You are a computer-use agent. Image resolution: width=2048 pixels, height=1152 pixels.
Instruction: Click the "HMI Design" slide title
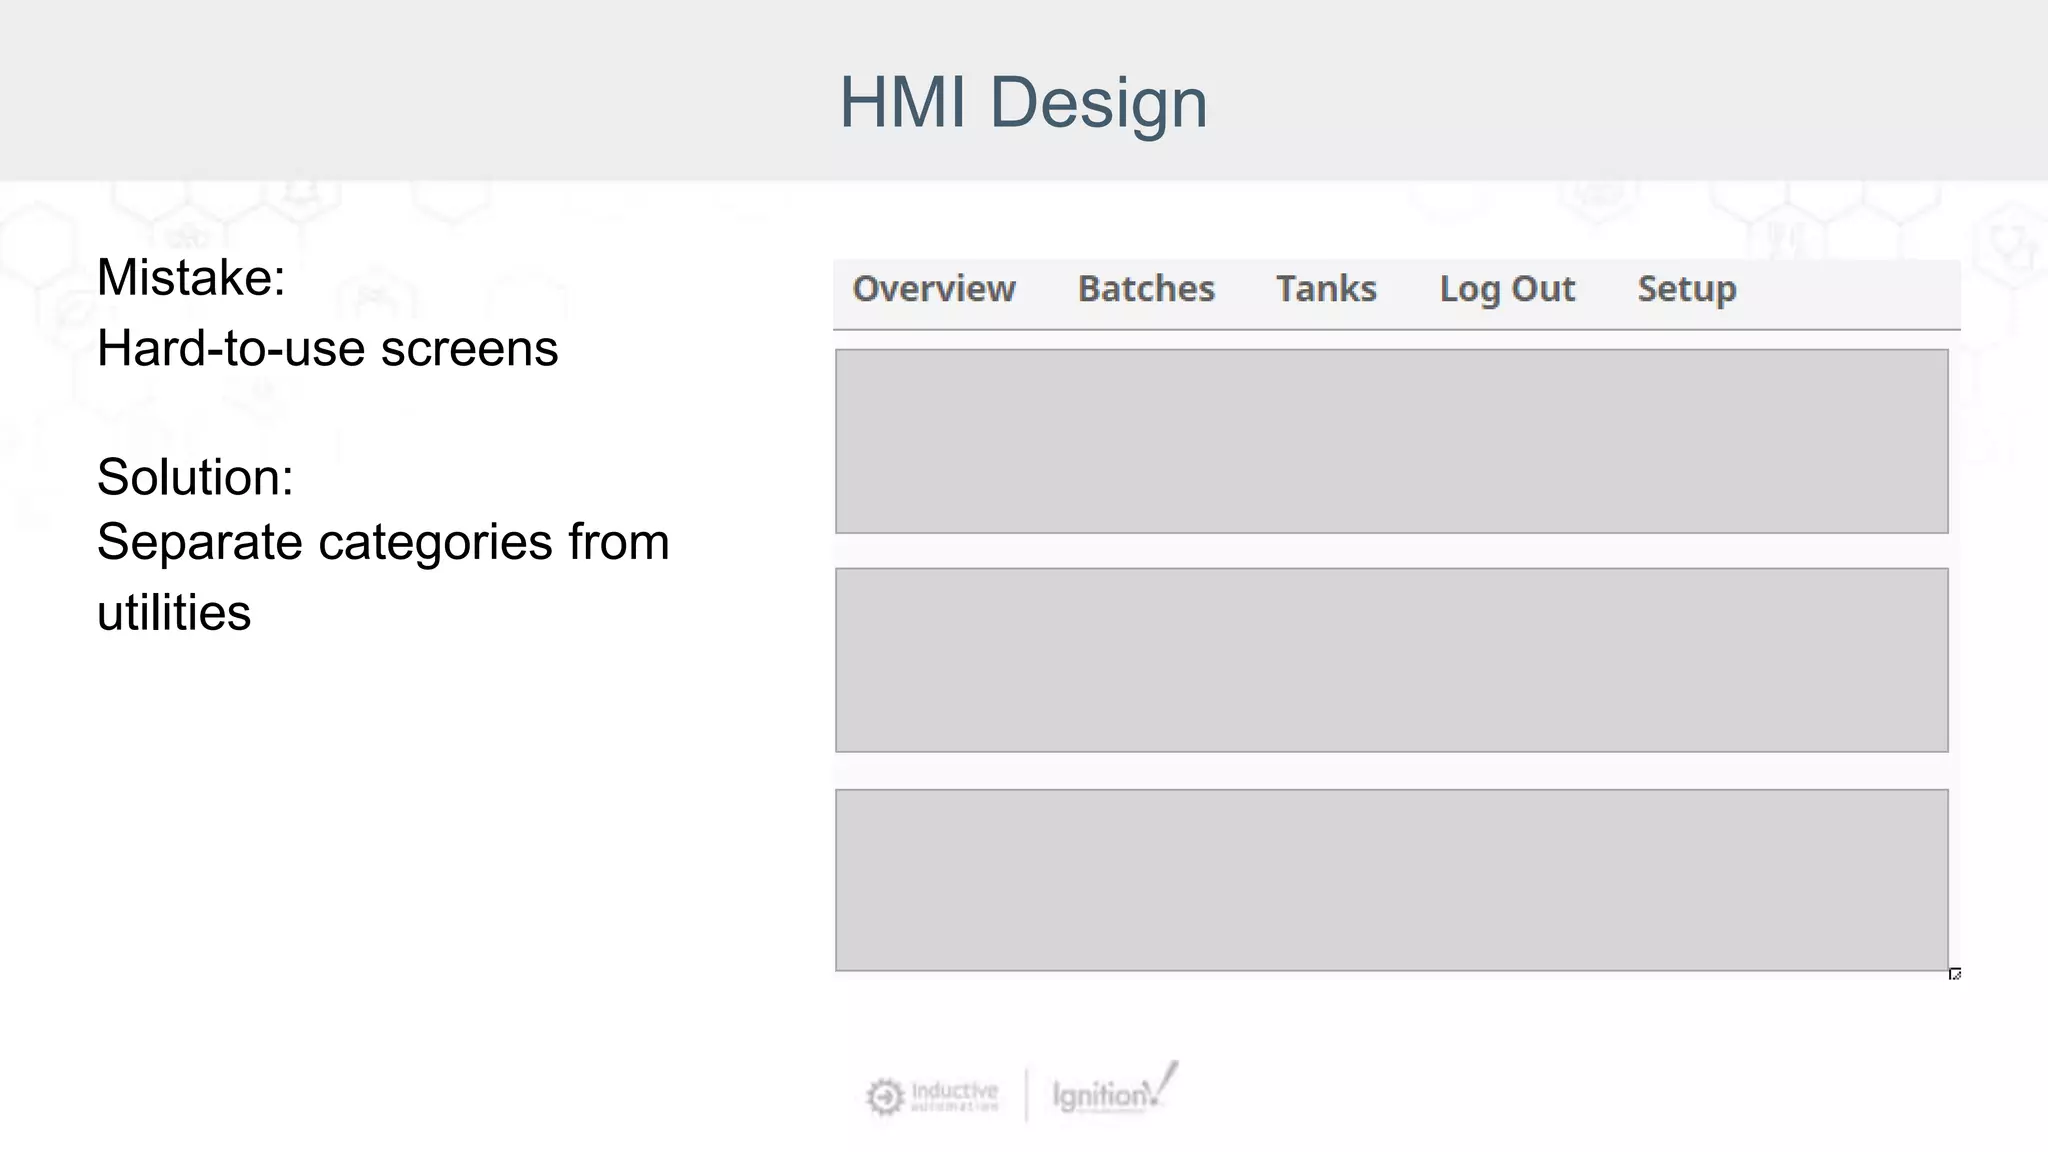tap(1023, 103)
